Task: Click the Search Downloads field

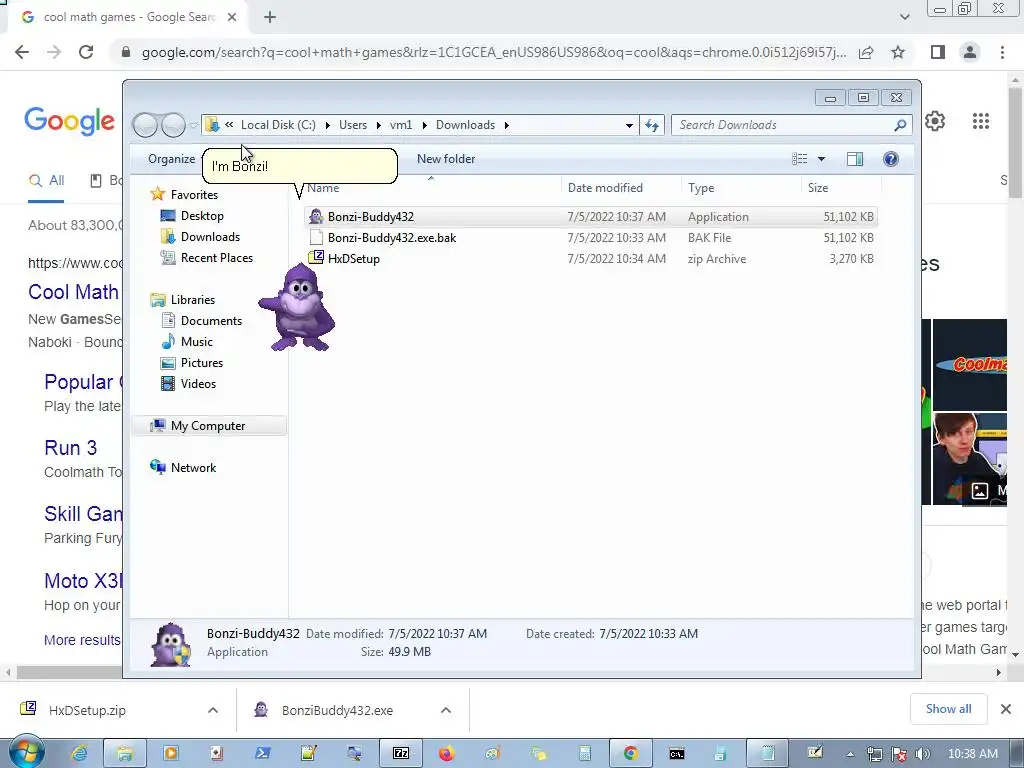Action: point(792,125)
